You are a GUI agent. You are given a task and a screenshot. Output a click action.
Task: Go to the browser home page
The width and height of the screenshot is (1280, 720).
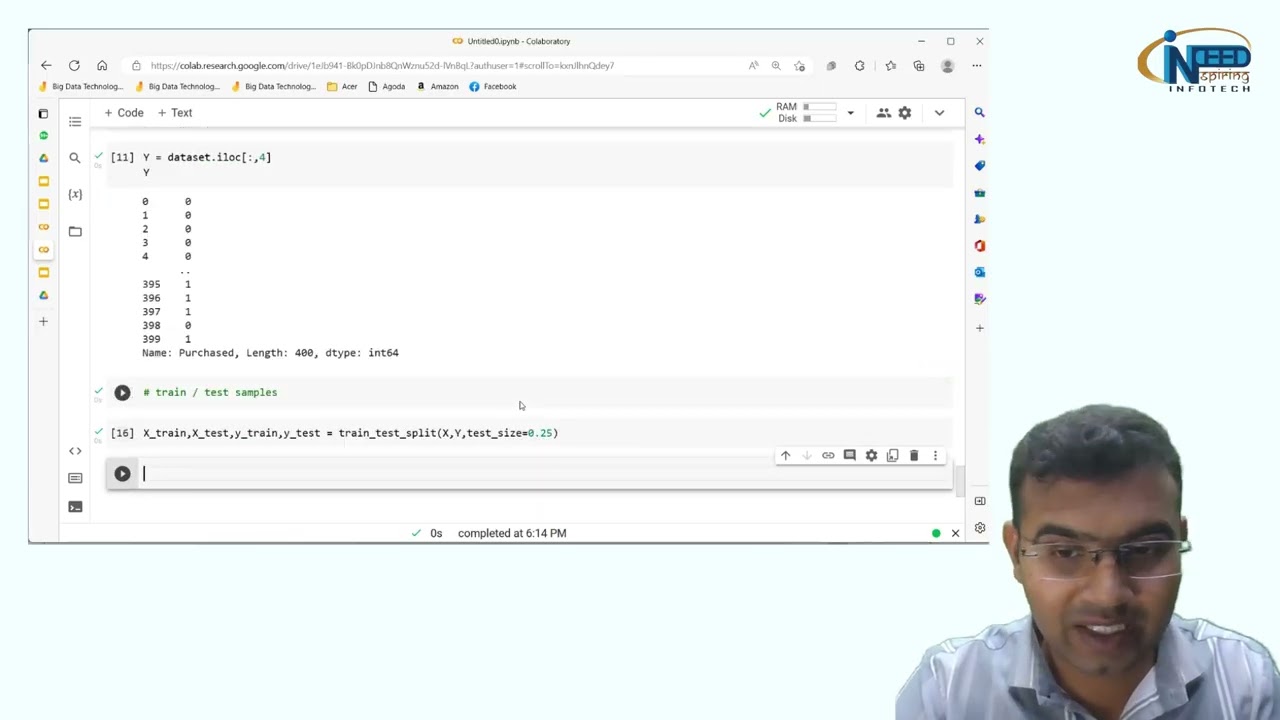102,66
